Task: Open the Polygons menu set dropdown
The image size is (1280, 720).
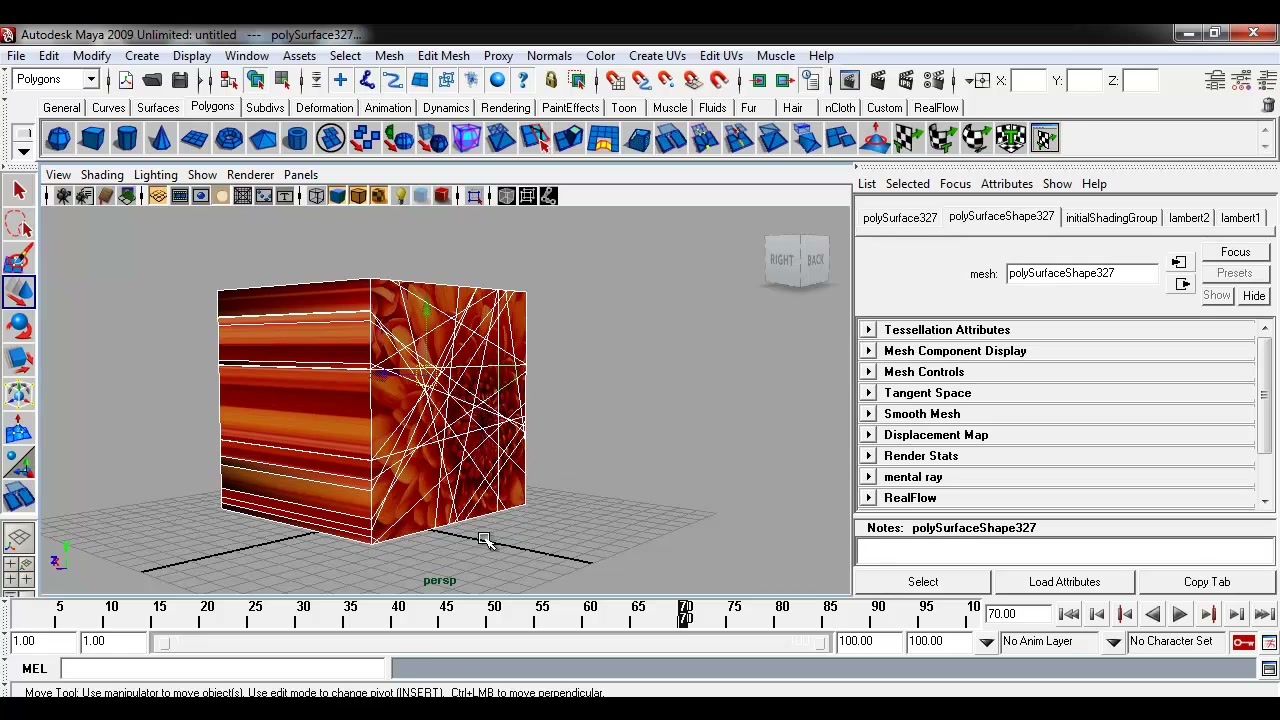Action: pyautogui.click(x=56, y=79)
